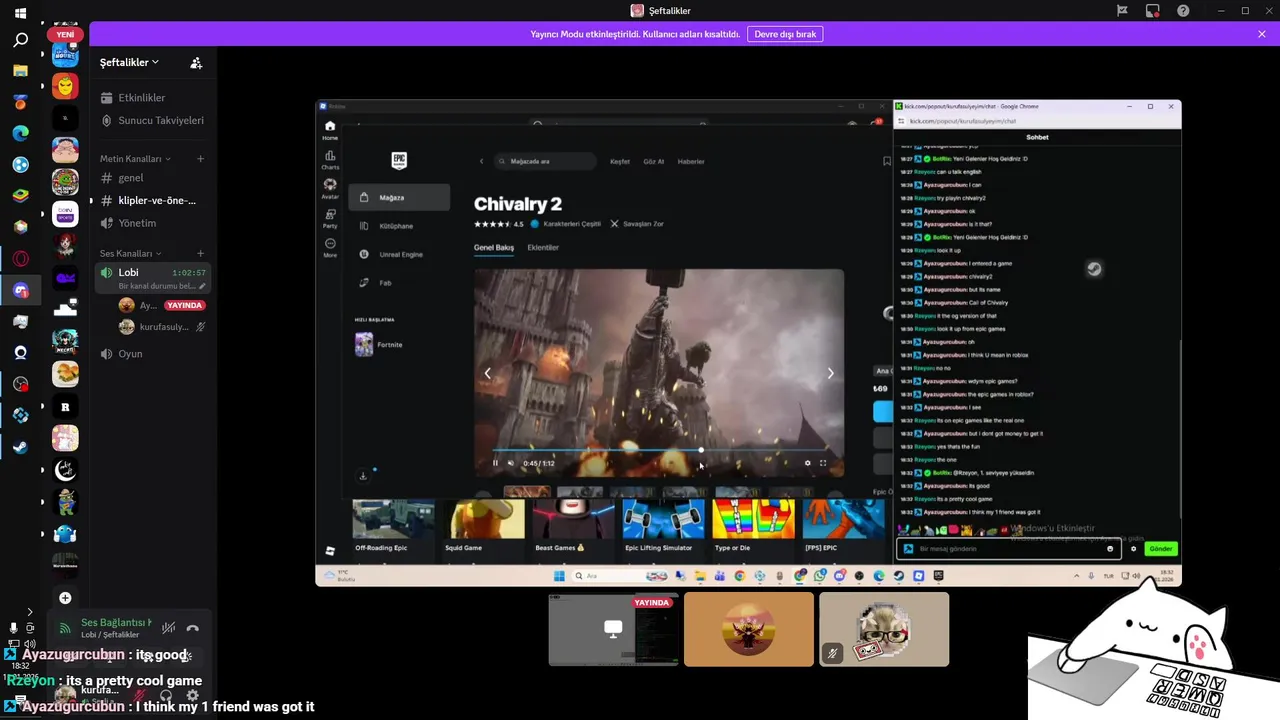Click the Epic launcher downloads icon

click(363, 476)
